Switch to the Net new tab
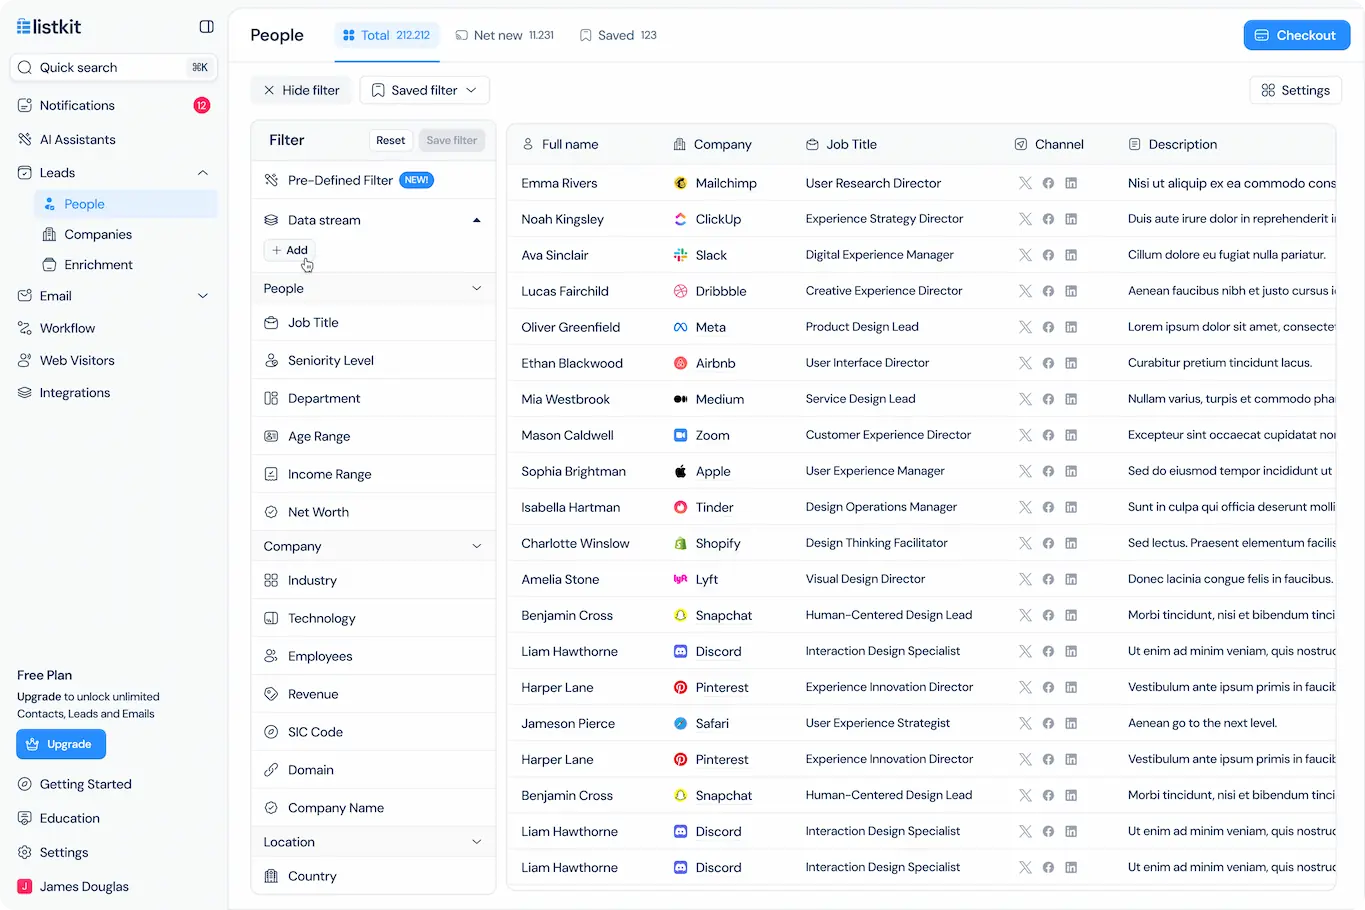Viewport: 1365px width, 910px height. 504,35
